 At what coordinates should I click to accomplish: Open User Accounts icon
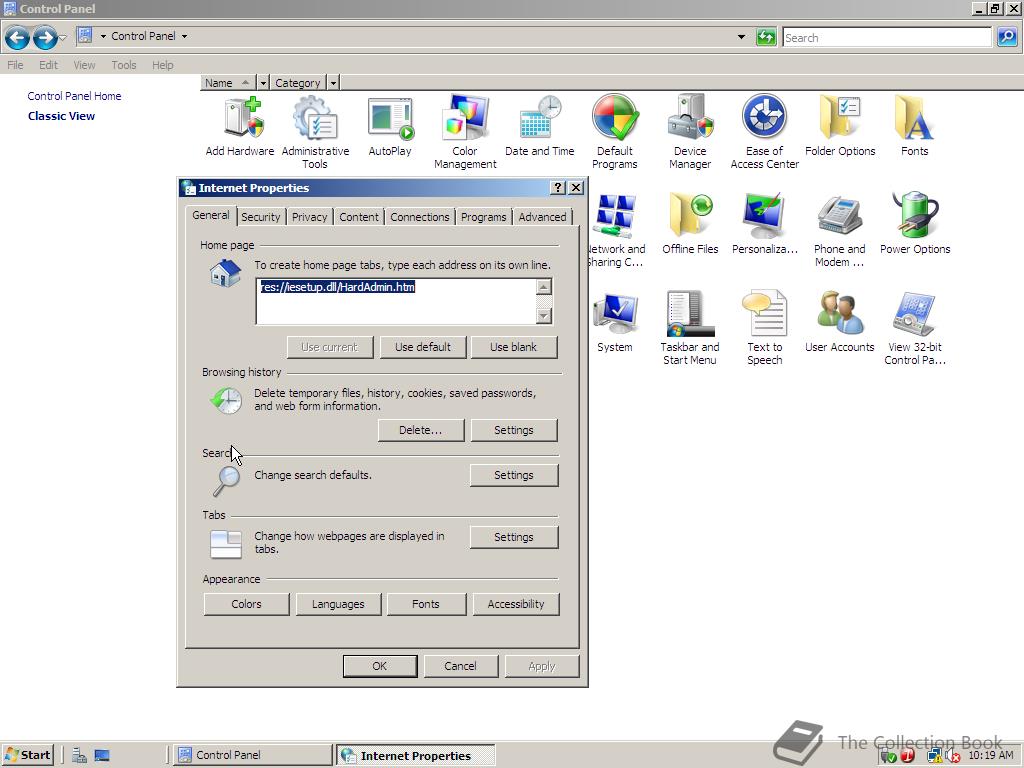point(840,323)
